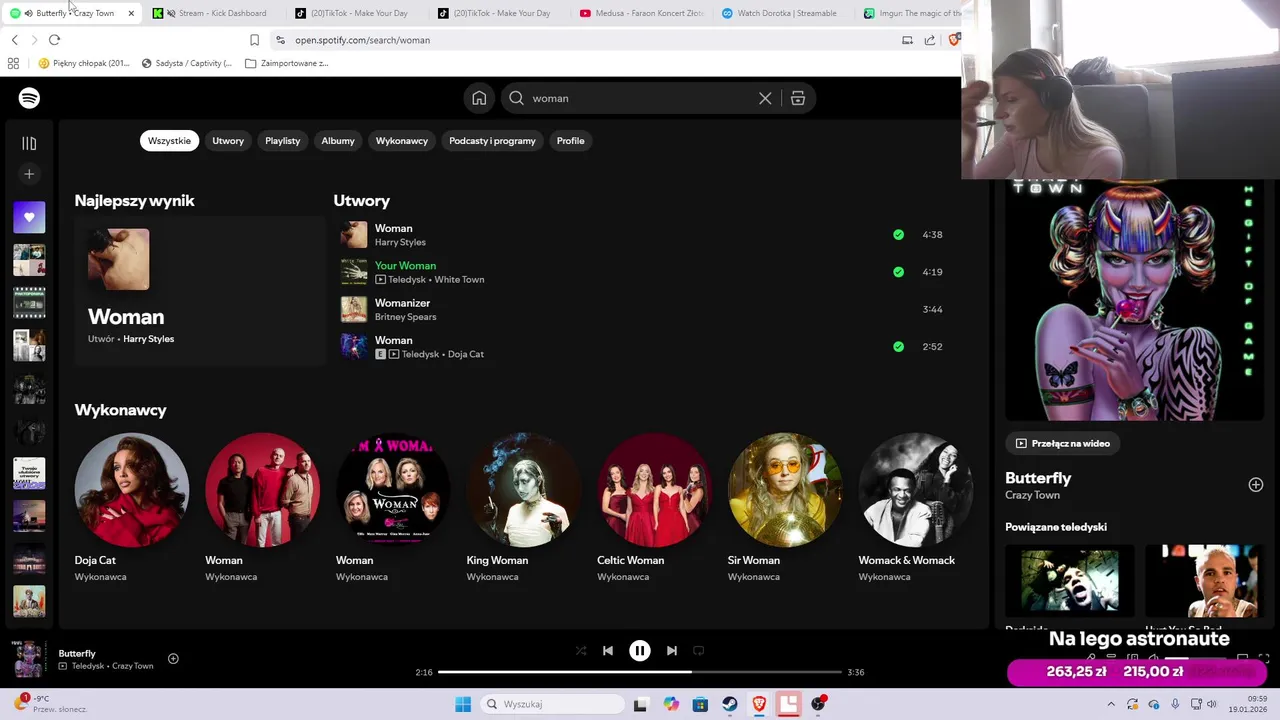Go back in browser history

click(14, 40)
